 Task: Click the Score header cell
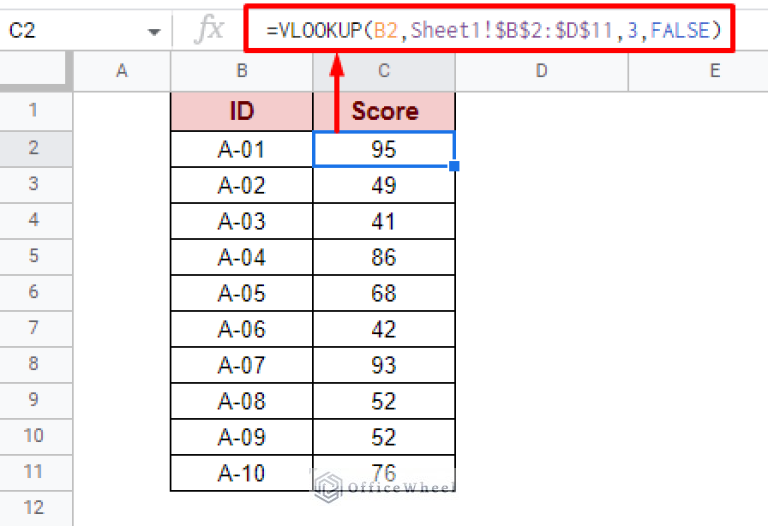point(384,111)
